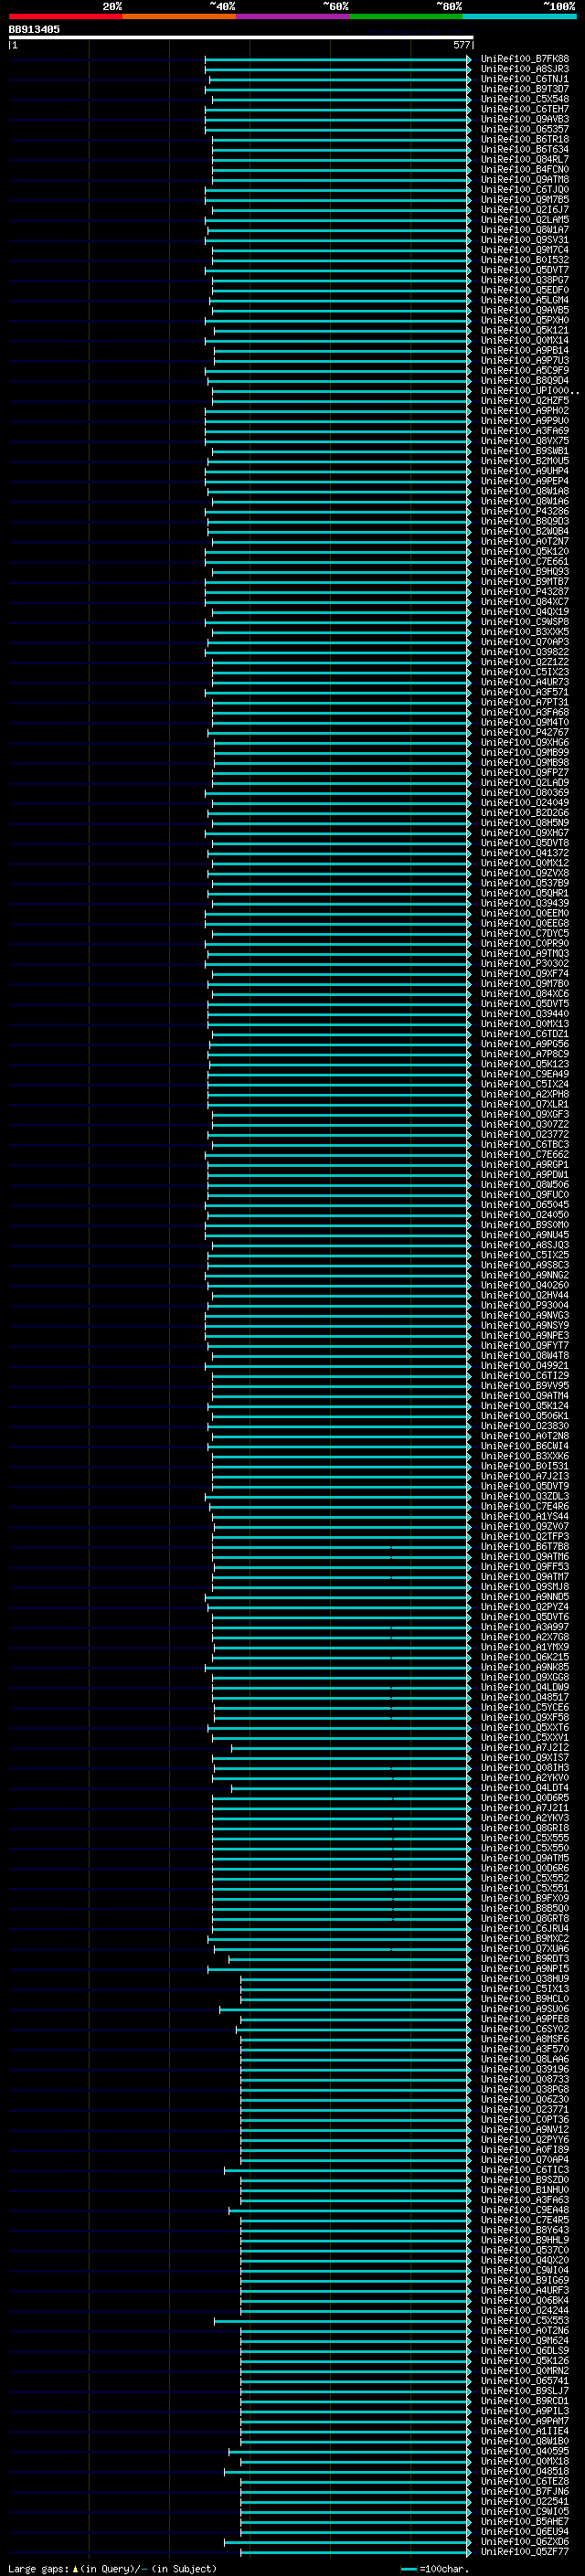This screenshot has height=2576, width=585.
Task: Click the UniRef100_Q9FF53 entry
Action: coord(524,1566)
